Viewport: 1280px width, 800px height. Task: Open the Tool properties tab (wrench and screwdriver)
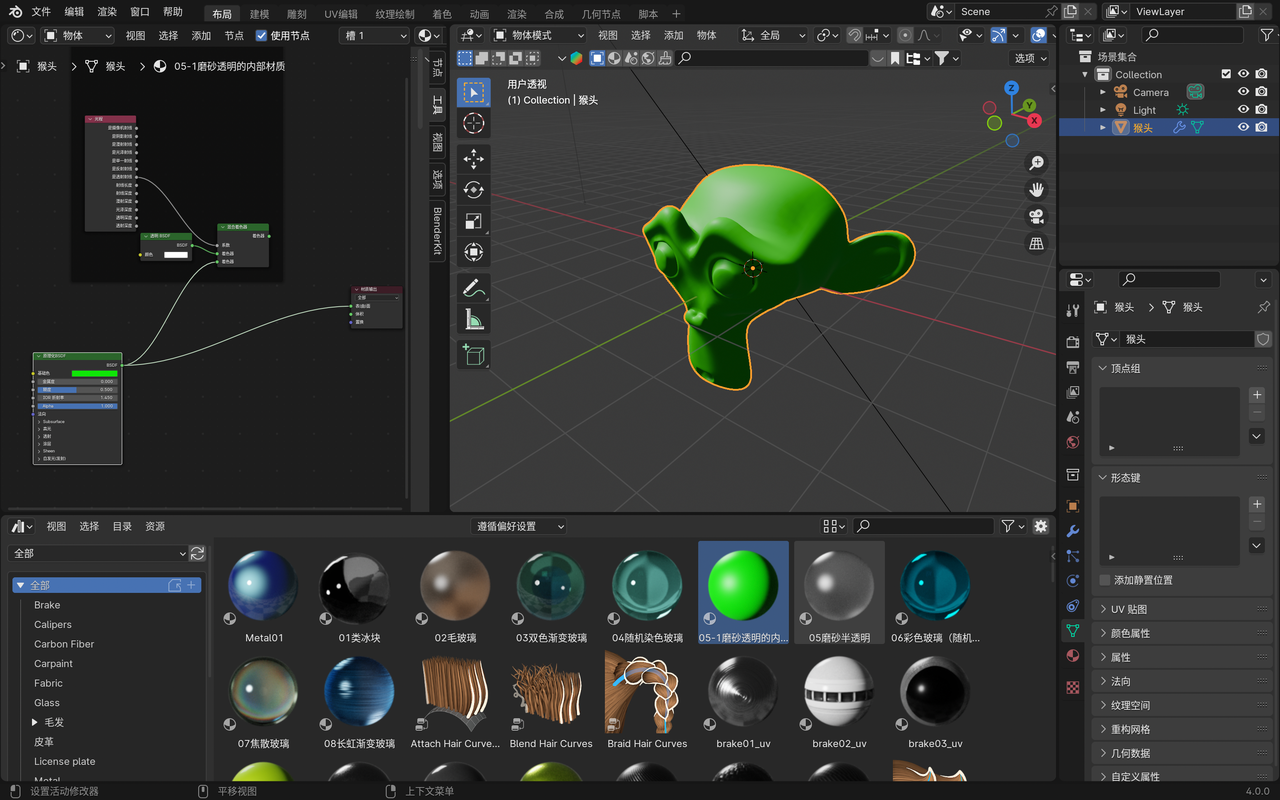pos(1073,311)
